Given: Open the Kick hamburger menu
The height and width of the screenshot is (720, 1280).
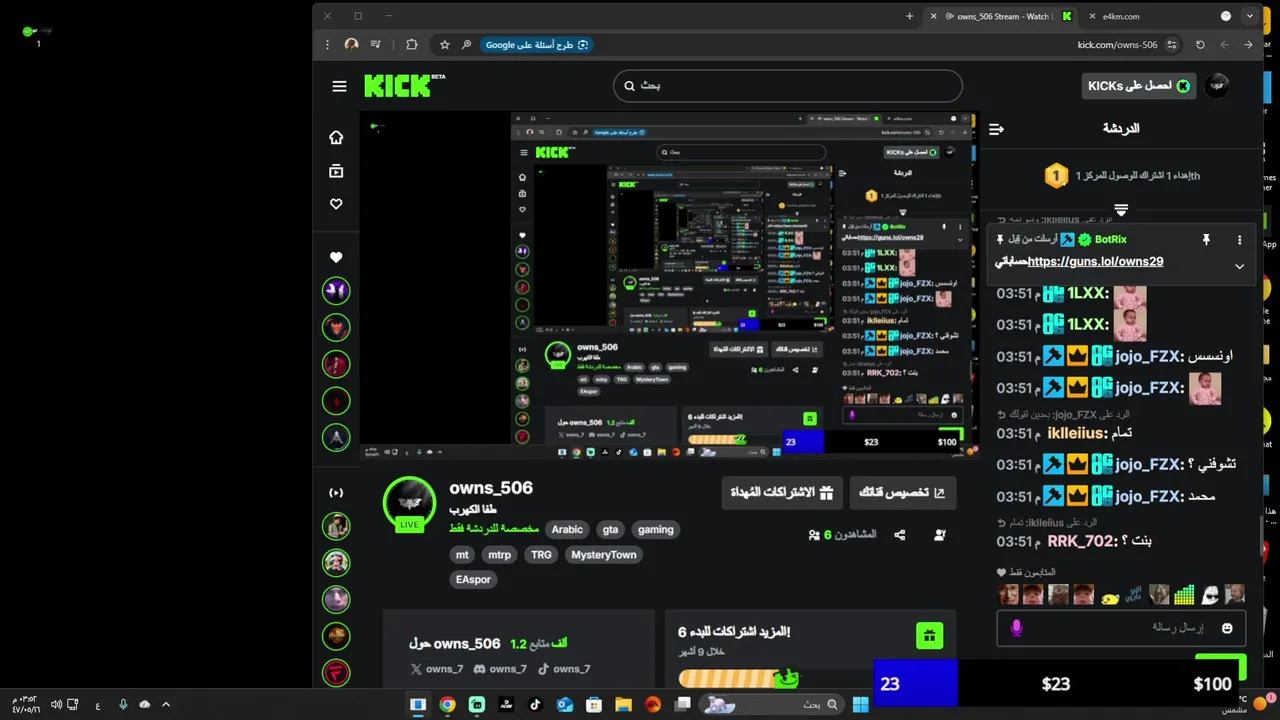Looking at the screenshot, I should tap(339, 86).
